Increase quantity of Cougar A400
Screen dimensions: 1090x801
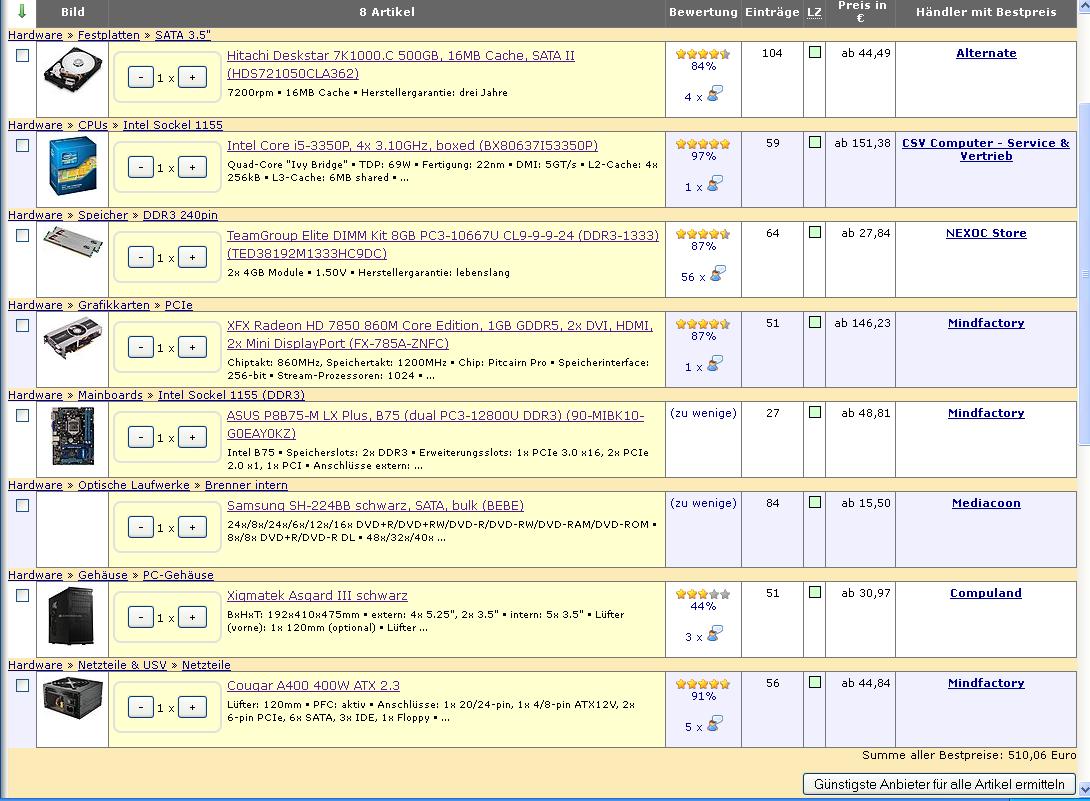pos(193,708)
